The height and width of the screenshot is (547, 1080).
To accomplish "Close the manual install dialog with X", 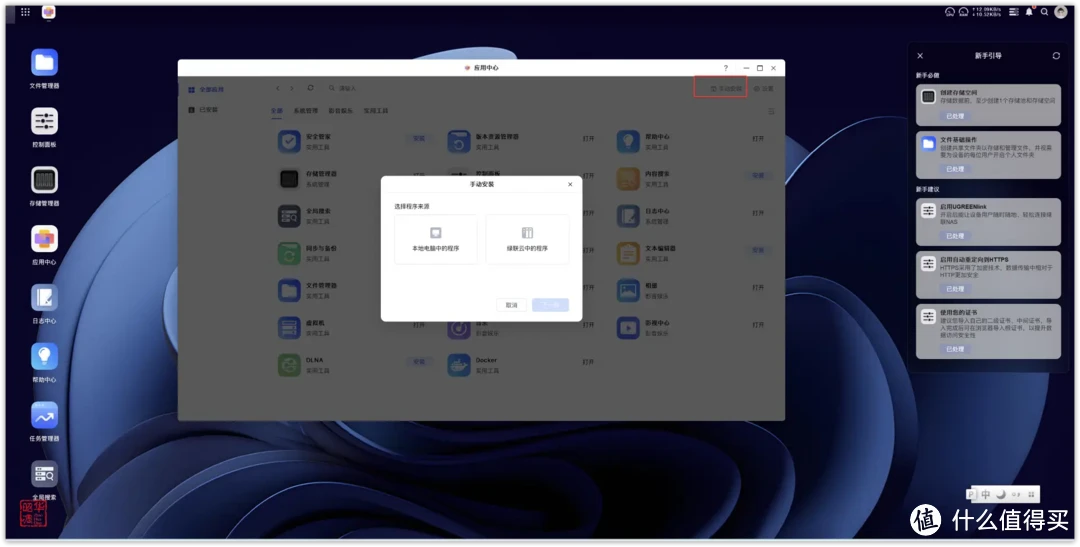I will click(x=570, y=184).
